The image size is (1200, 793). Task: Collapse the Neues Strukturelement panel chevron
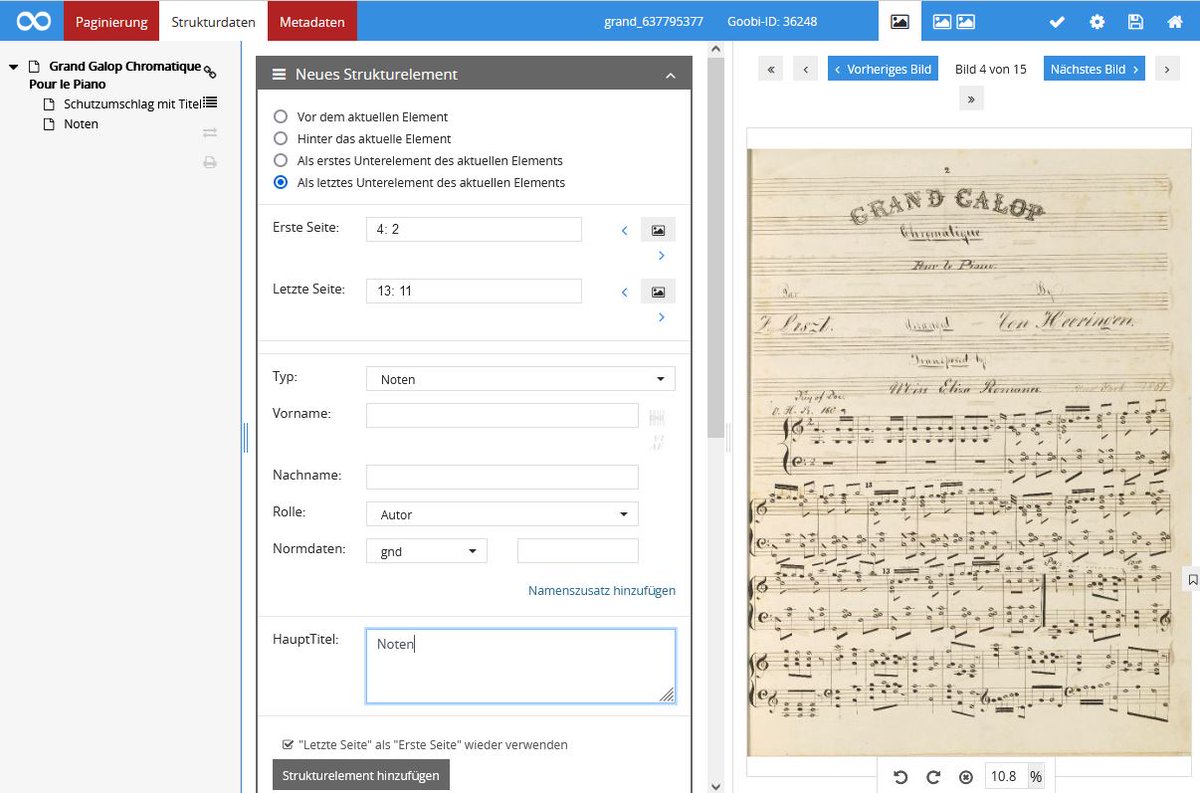(671, 76)
